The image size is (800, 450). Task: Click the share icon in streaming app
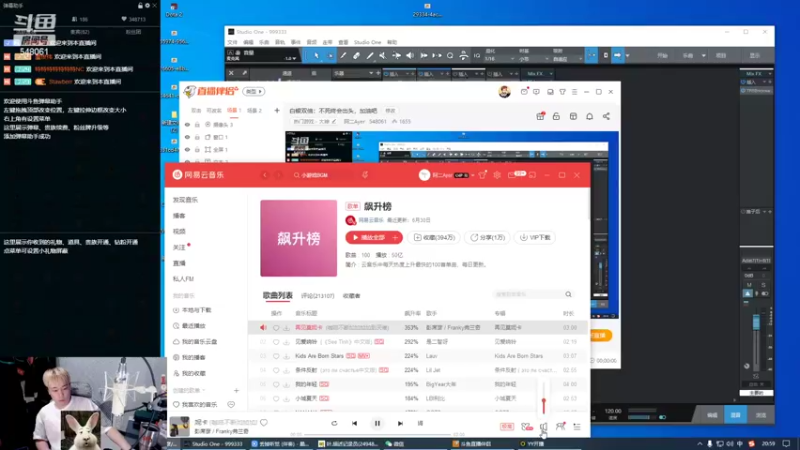(606, 116)
